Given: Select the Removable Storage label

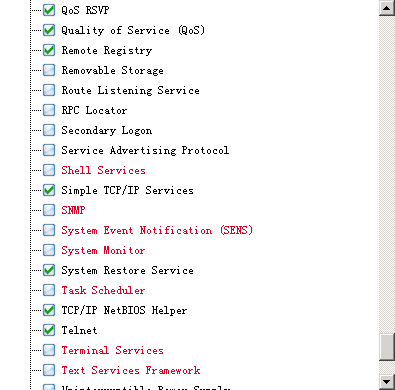Looking at the screenshot, I should 112,70.
